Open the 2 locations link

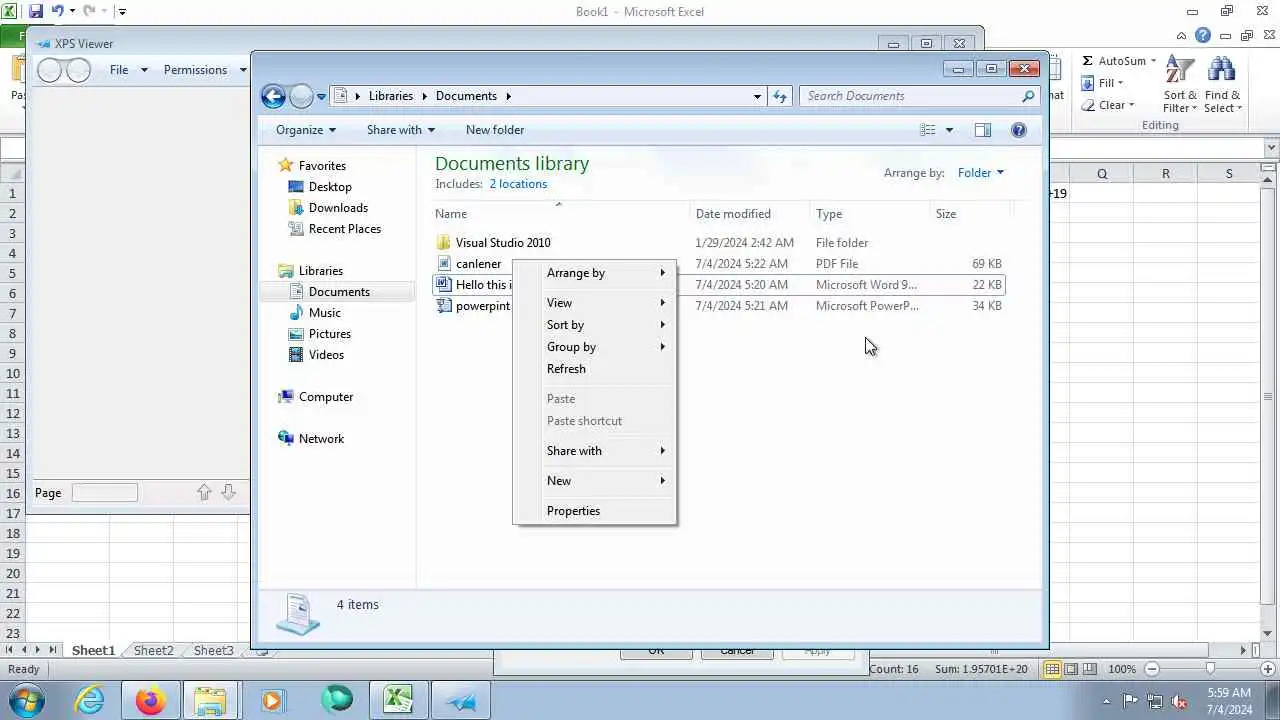(518, 184)
